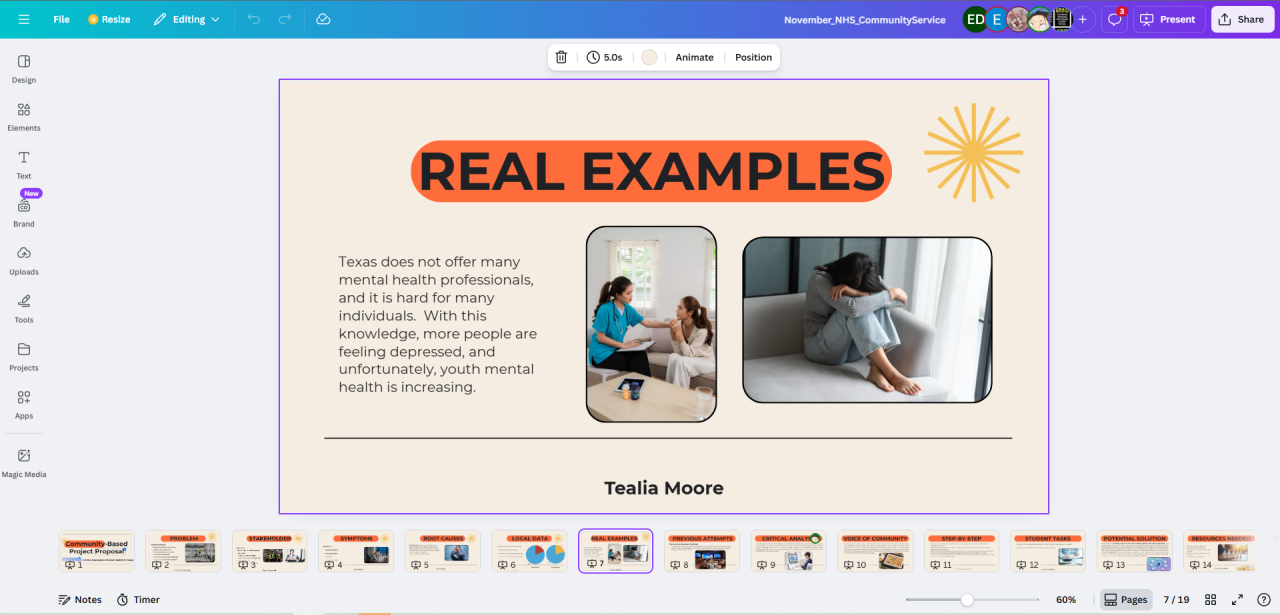Check the cloud save status icon

(323, 19)
